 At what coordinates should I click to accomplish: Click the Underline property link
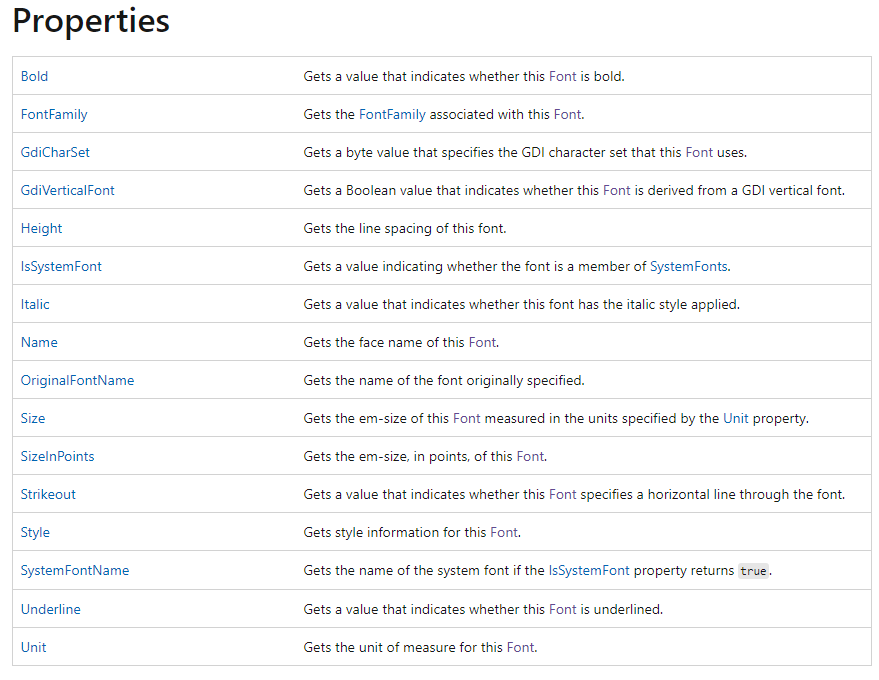pos(50,608)
